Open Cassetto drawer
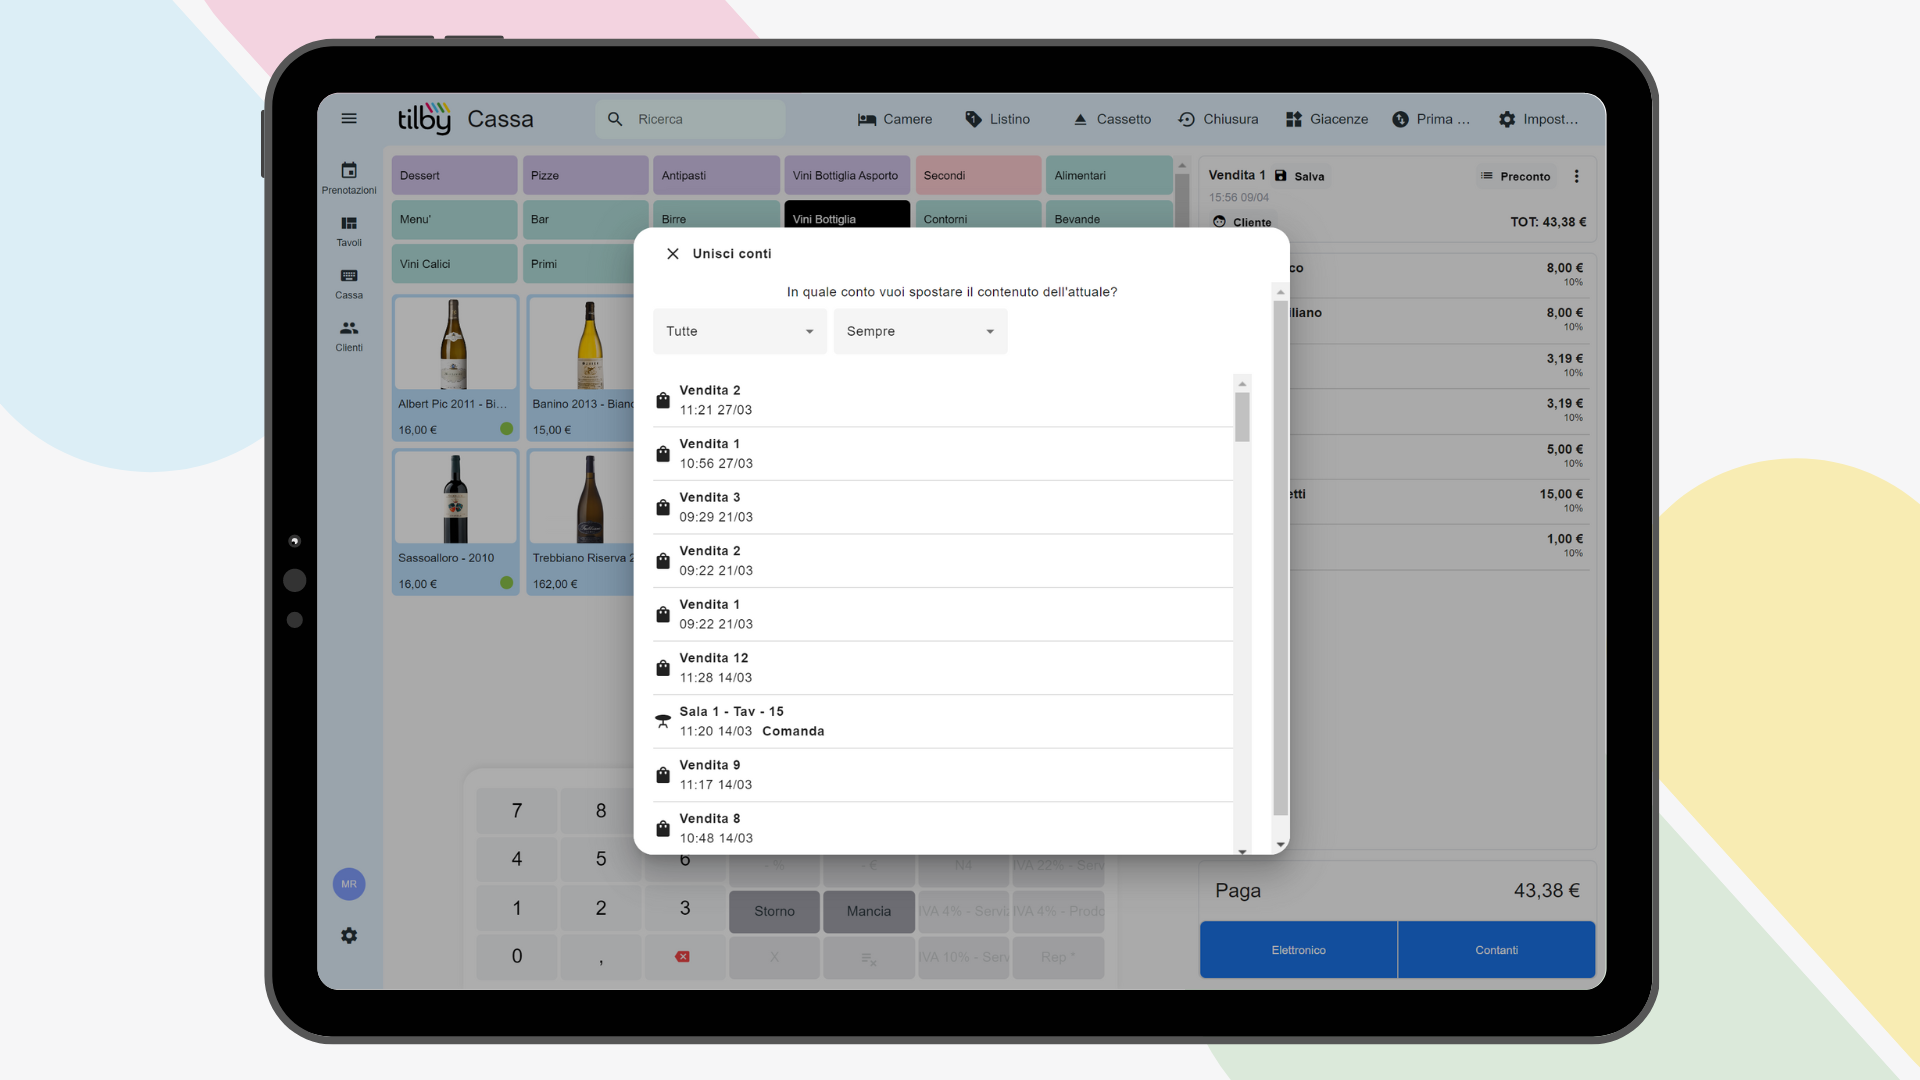 pos(1112,119)
